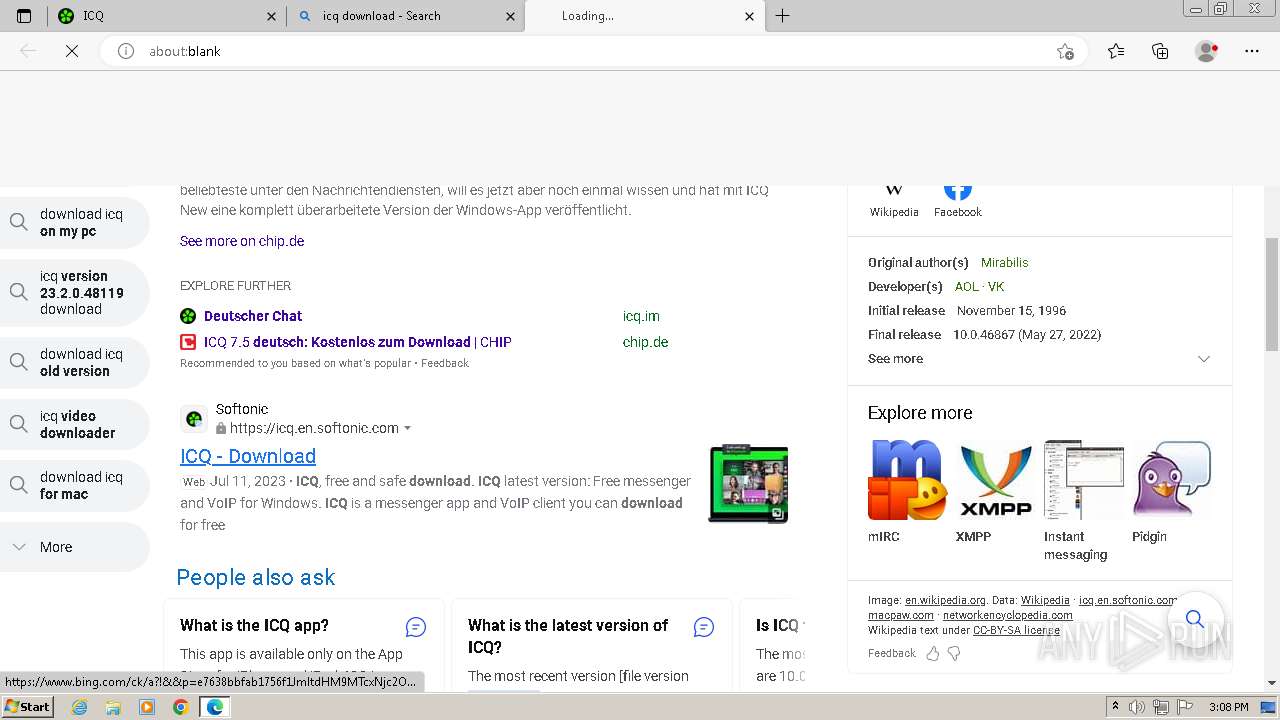Close the ICQ tab

point(272,16)
